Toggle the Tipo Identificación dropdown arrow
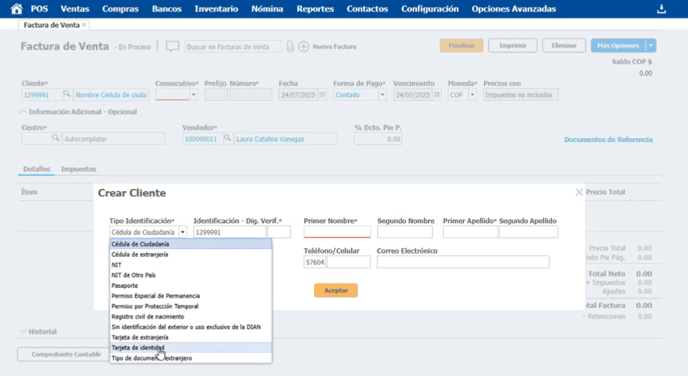Screen dimensions: 688x376 pos(183,232)
